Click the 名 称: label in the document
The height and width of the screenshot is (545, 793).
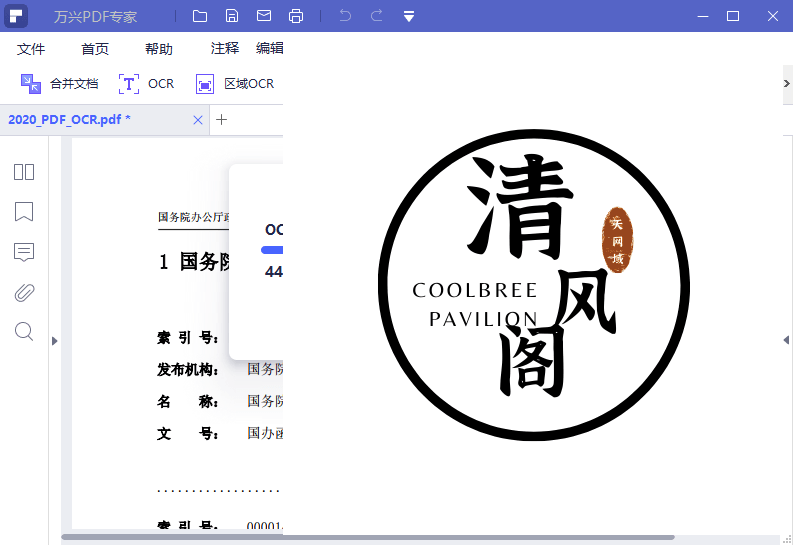tap(188, 401)
